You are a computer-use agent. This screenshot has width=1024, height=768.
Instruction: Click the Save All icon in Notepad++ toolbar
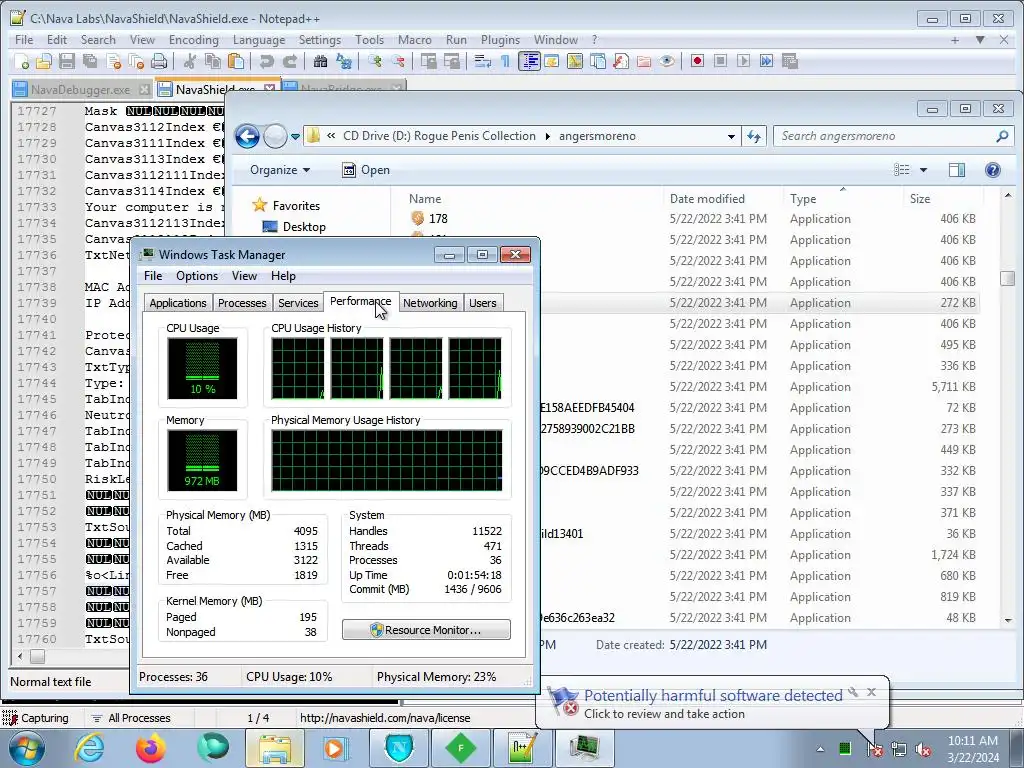click(89, 61)
